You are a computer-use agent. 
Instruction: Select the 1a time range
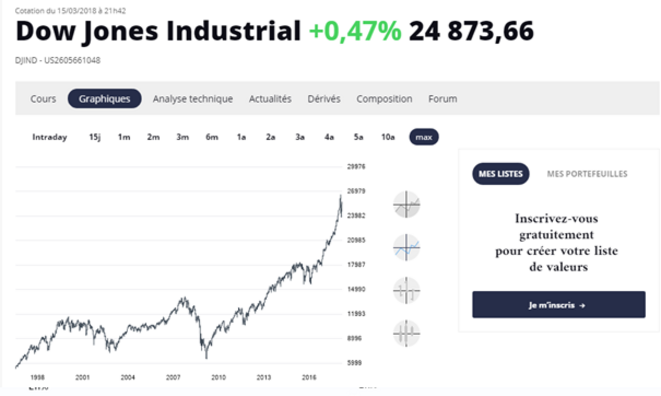241,137
